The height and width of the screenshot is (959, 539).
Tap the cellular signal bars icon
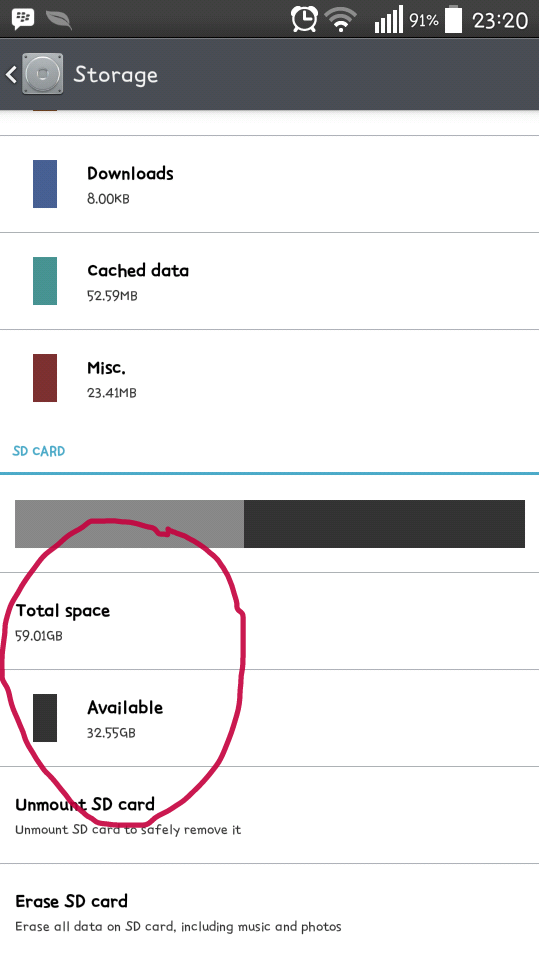388,20
